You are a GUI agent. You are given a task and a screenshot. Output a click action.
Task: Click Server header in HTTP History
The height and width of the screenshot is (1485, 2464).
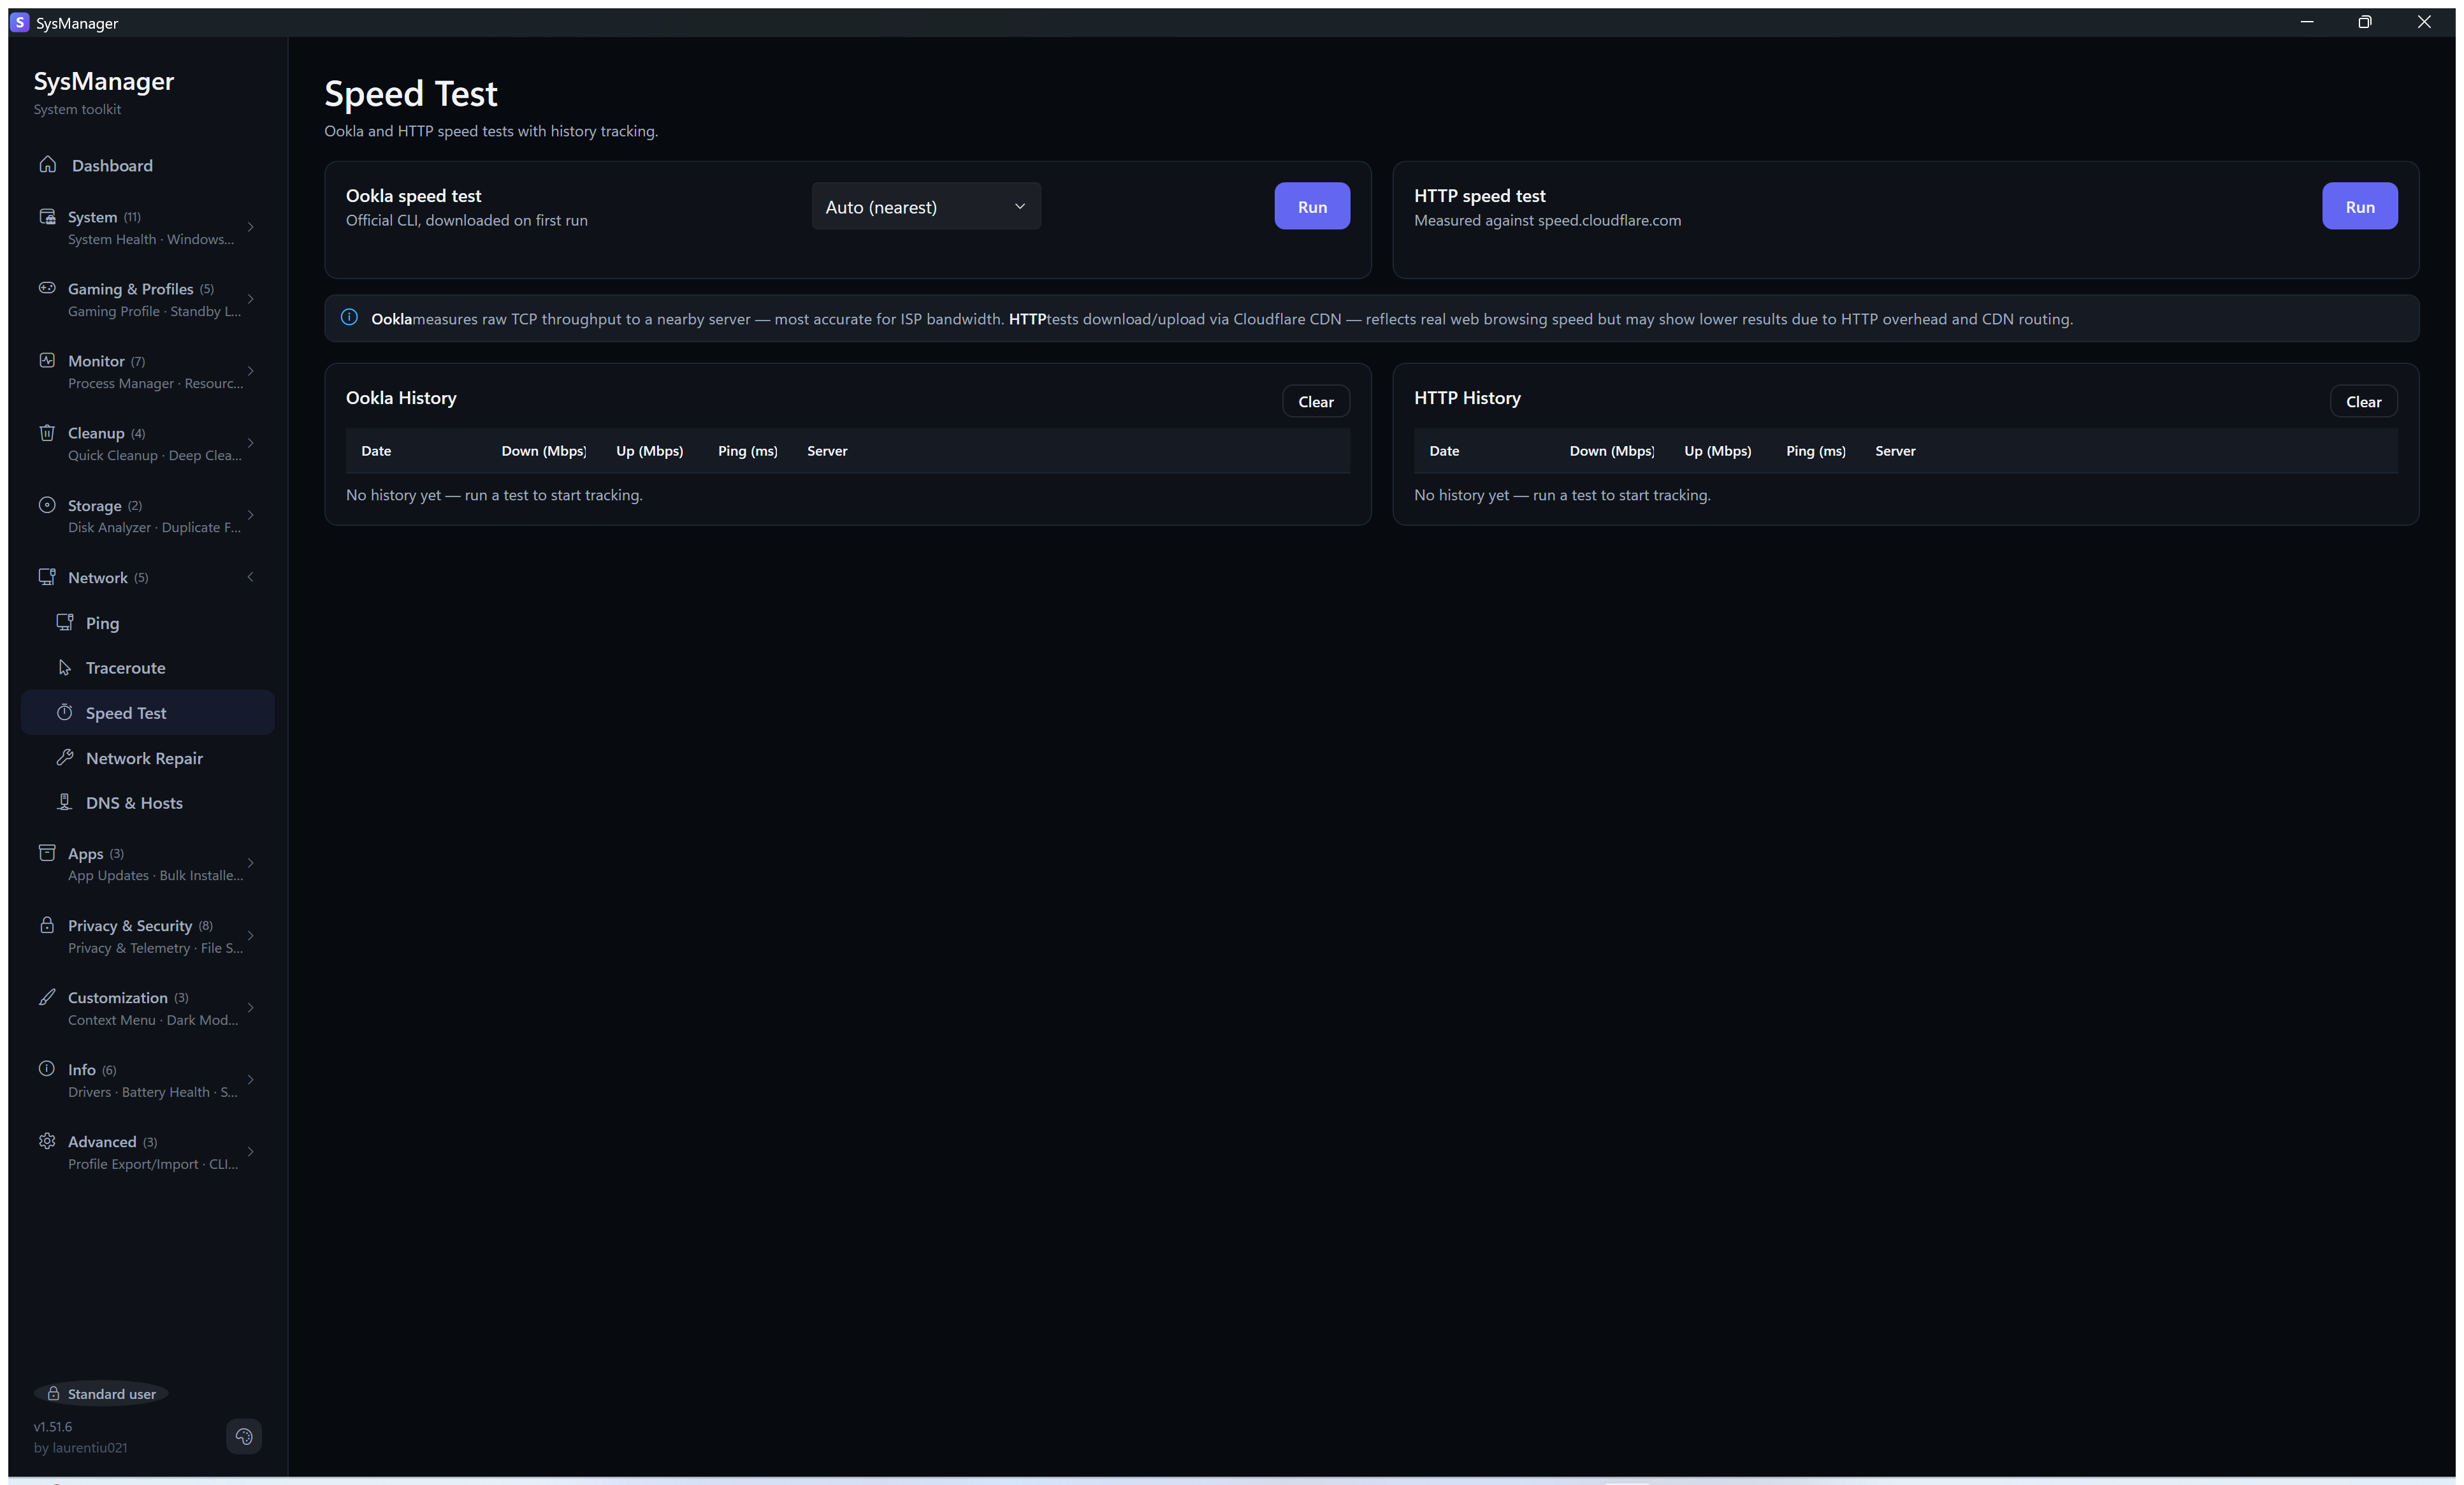(x=1895, y=451)
